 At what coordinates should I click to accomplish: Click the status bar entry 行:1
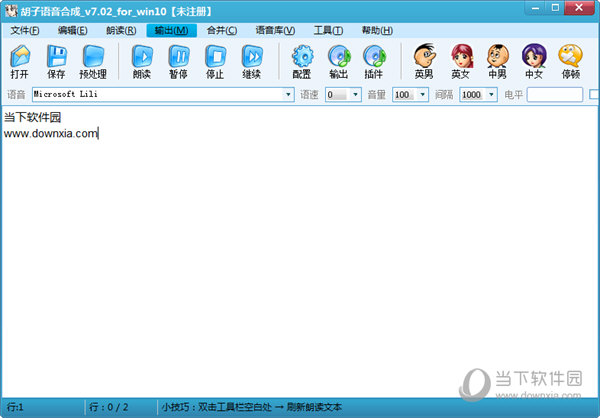click(15, 407)
